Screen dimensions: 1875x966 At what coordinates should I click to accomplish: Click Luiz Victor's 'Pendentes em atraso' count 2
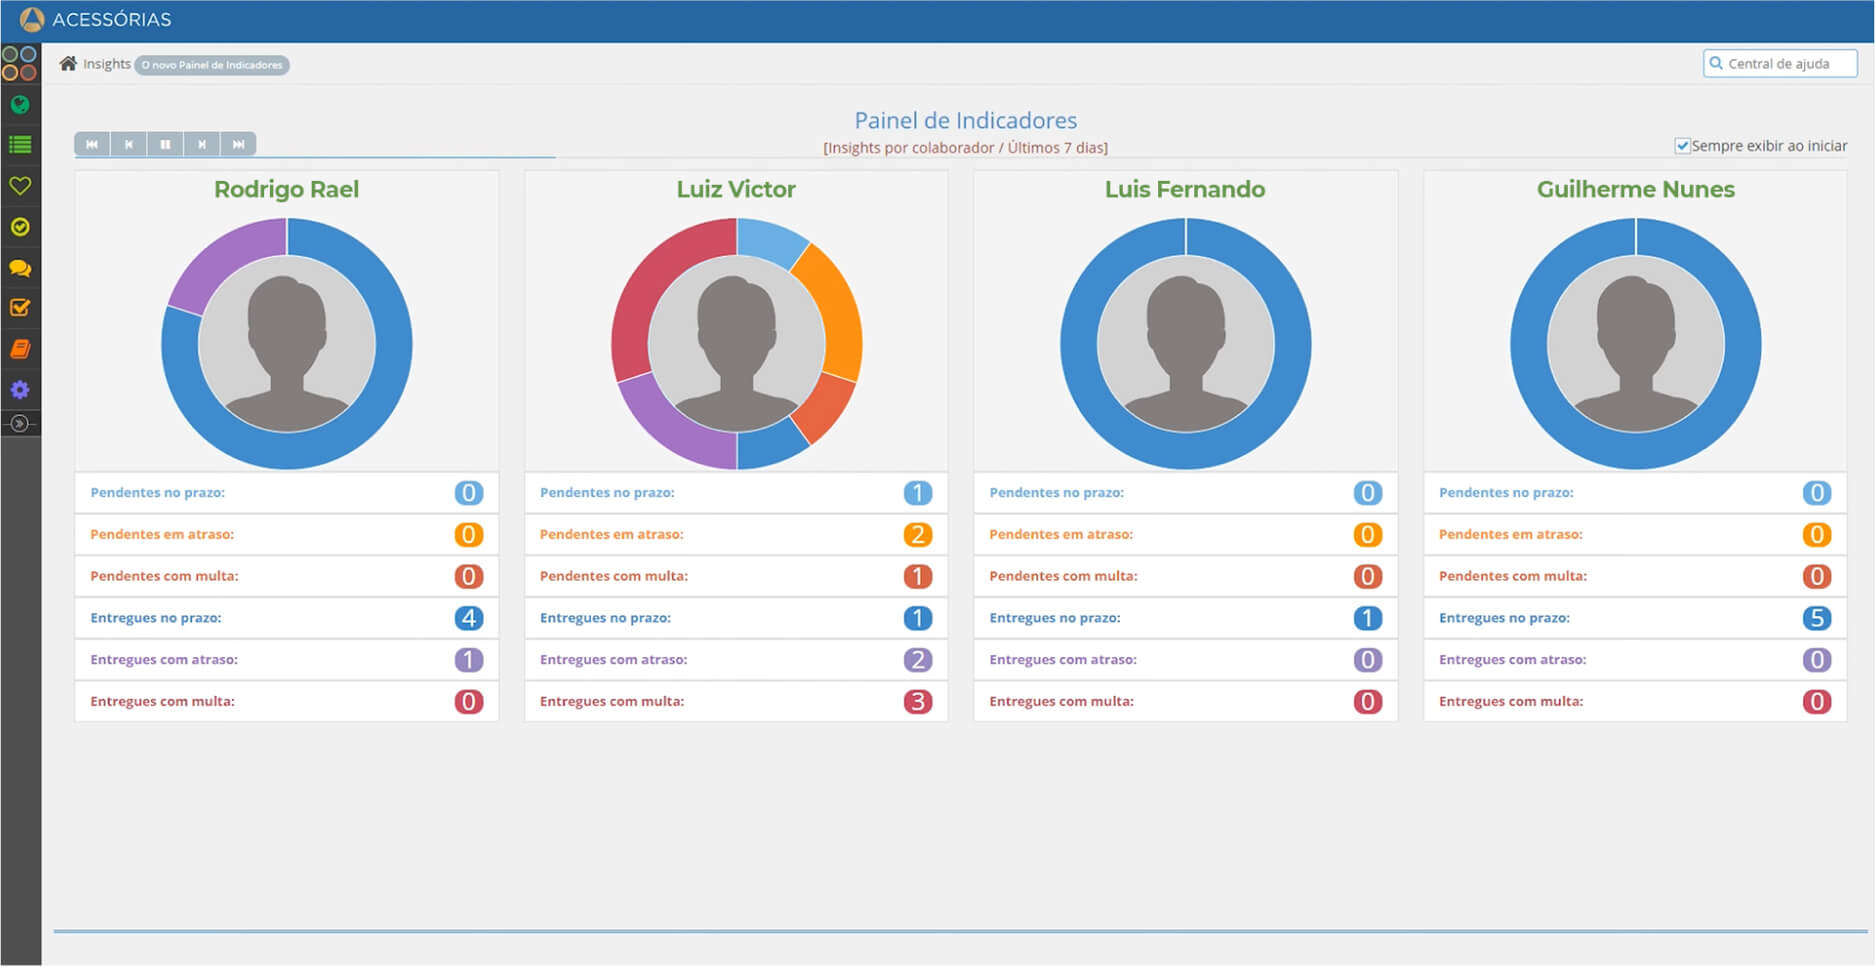[x=918, y=535]
